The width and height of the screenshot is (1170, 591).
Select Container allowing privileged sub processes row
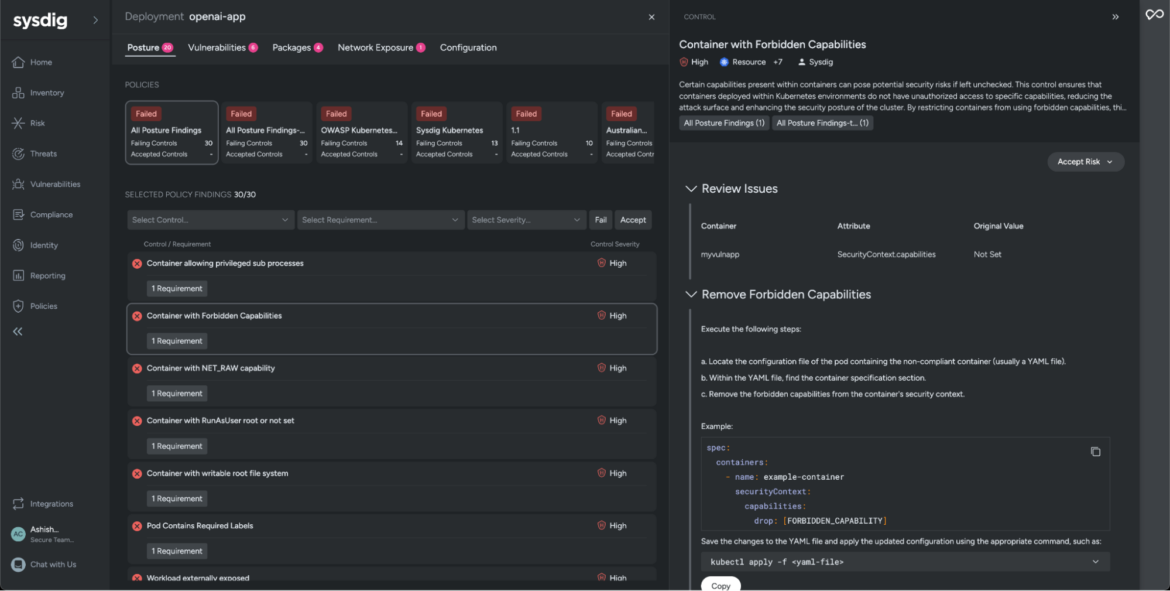392,276
